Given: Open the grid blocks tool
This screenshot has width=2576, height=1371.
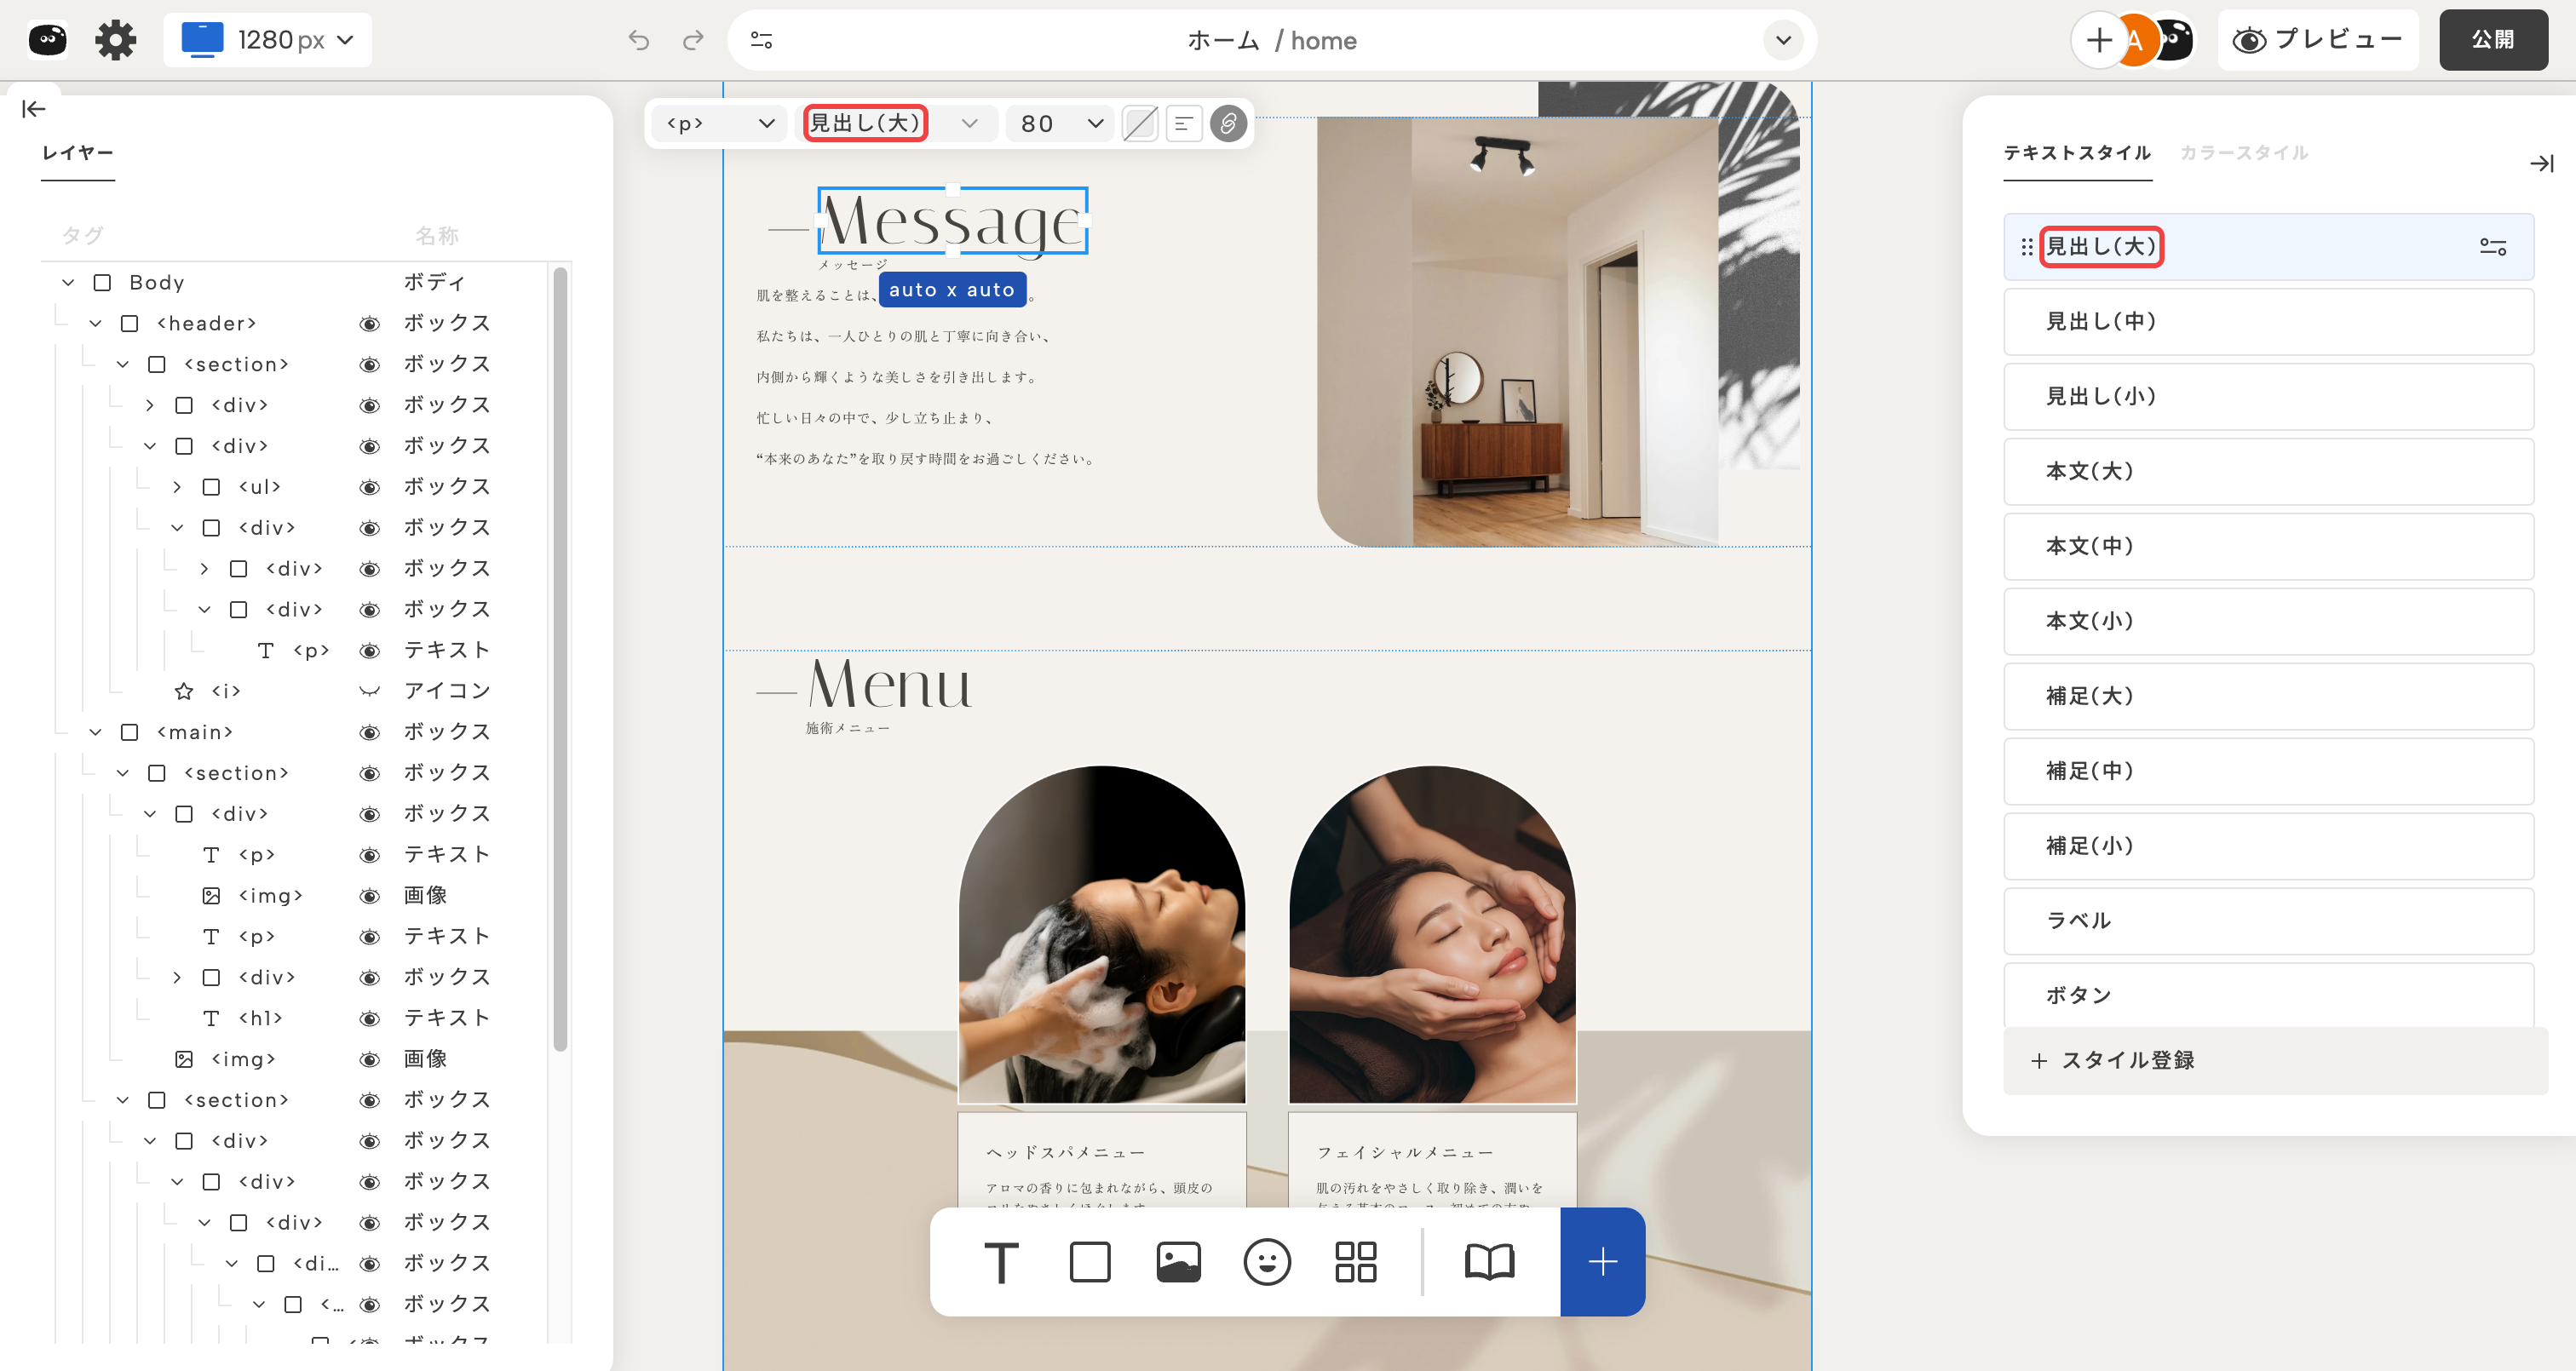Looking at the screenshot, I should (x=1355, y=1261).
